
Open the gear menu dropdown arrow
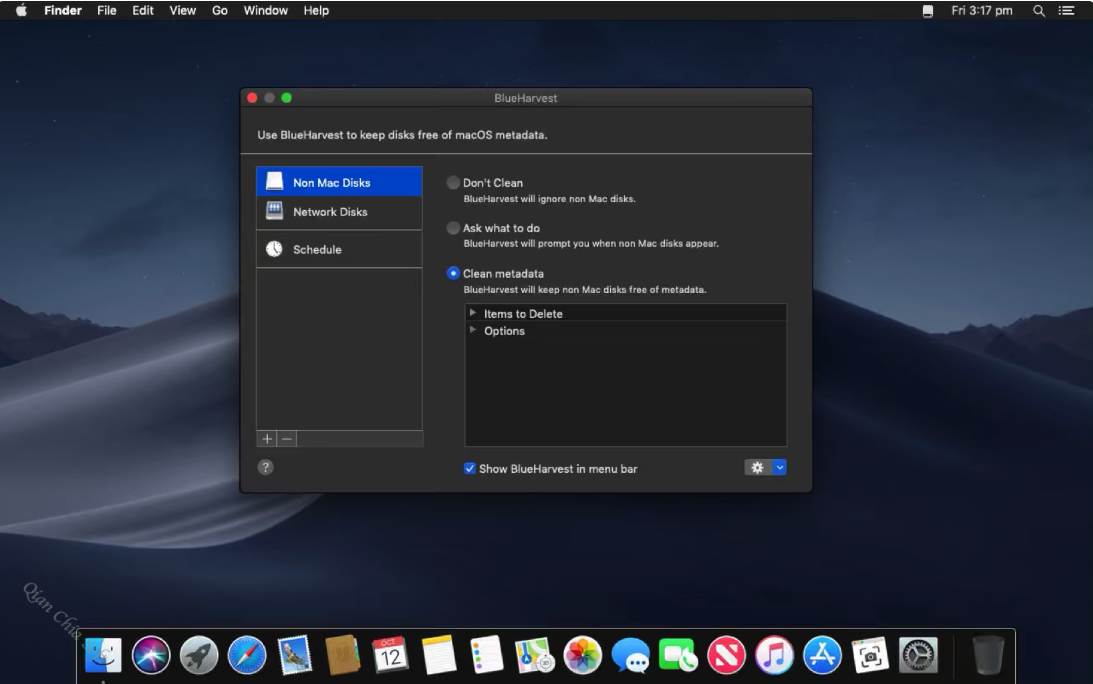coord(780,468)
